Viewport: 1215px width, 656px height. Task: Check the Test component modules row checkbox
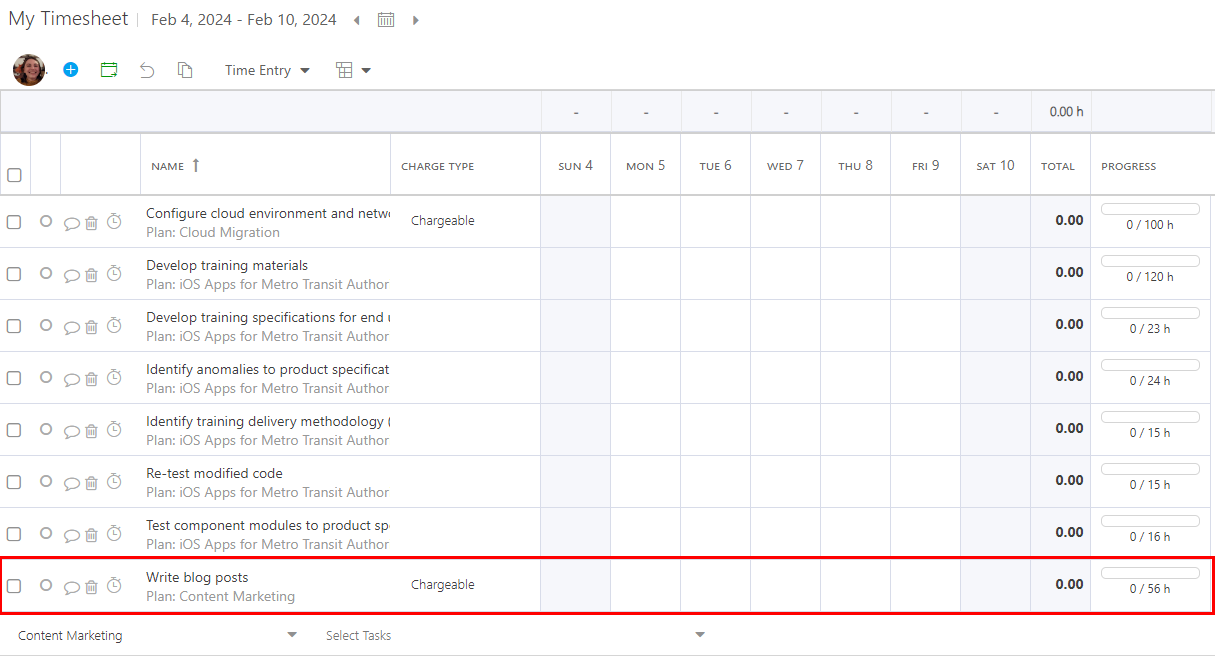tap(14, 534)
